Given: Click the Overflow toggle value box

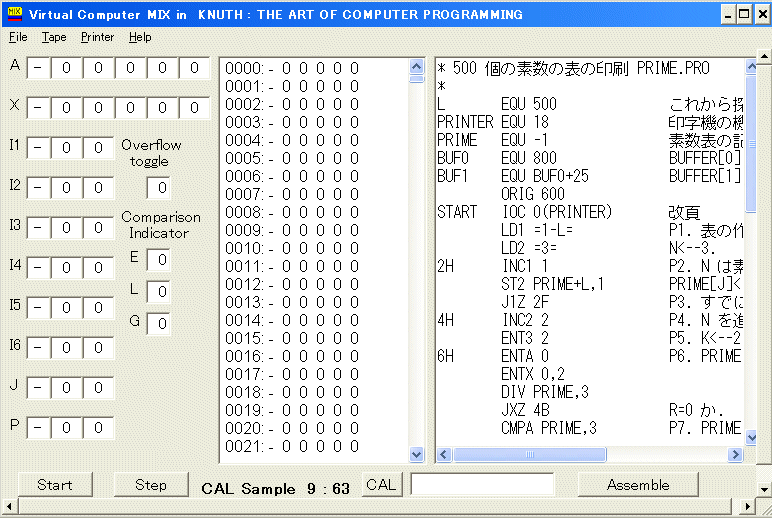Looking at the screenshot, I should (x=158, y=188).
